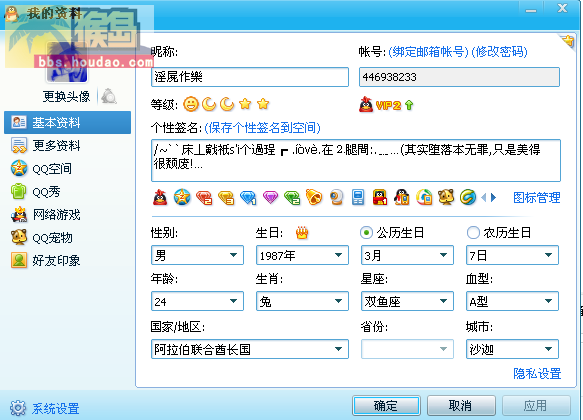Select the 农历生日 radio button
The height and width of the screenshot is (420, 583).
click(x=473, y=233)
